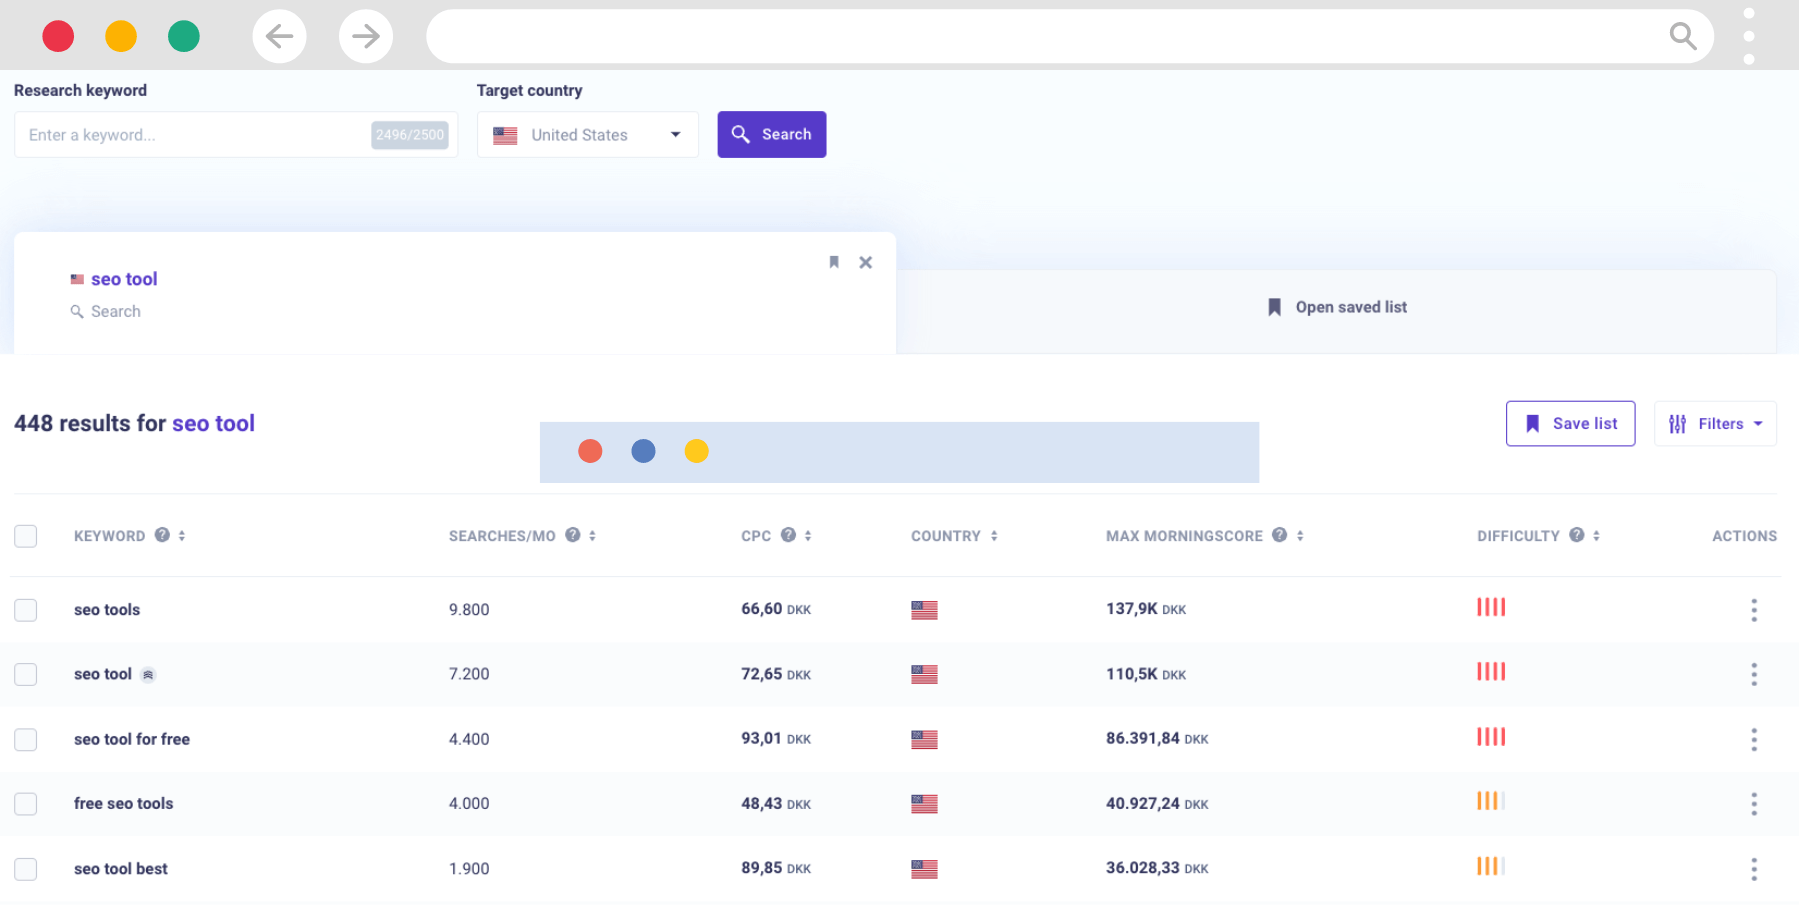
Task: Click the badge icon next to seo tool
Action: (x=148, y=675)
